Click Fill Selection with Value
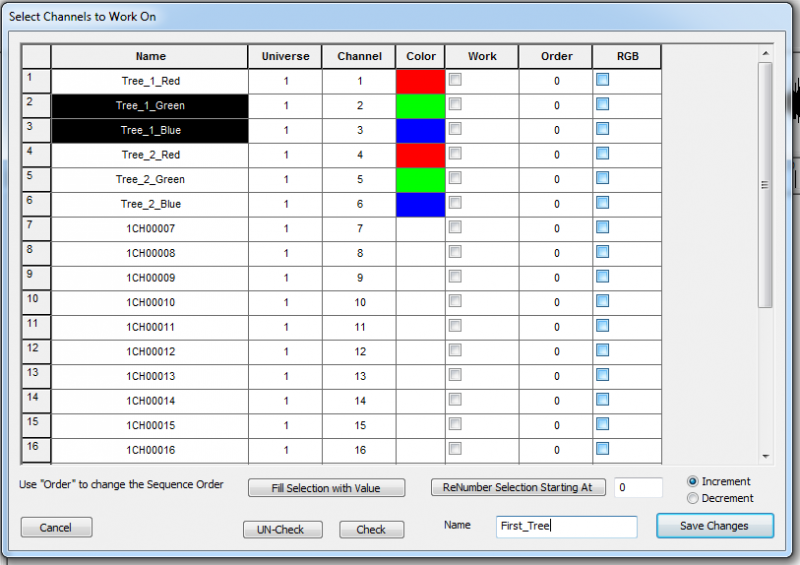This screenshot has height=565, width=800. click(326, 488)
